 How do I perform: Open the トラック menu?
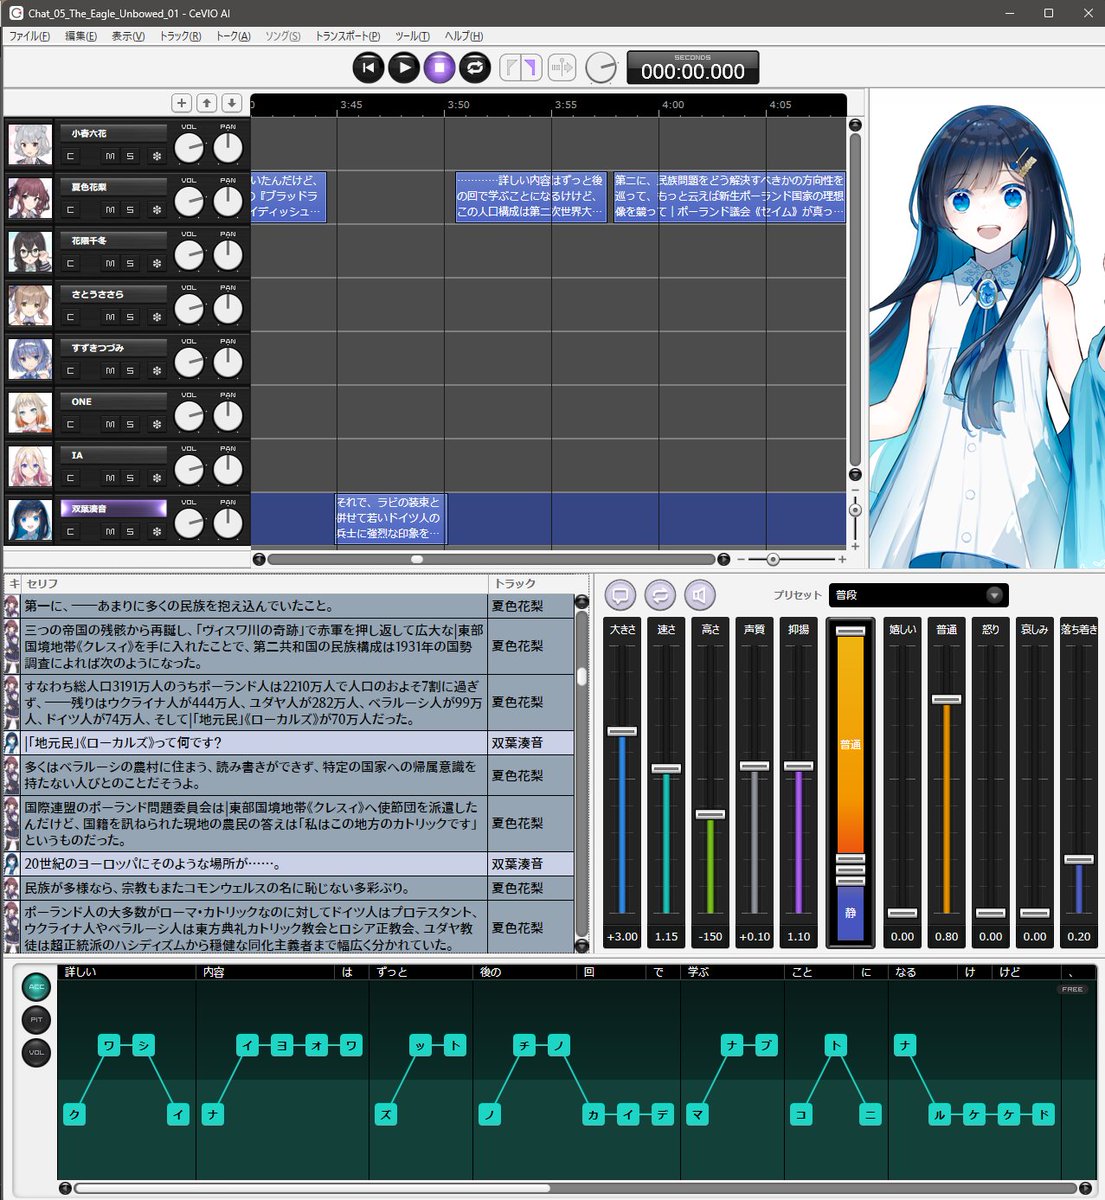click(181, 36)
